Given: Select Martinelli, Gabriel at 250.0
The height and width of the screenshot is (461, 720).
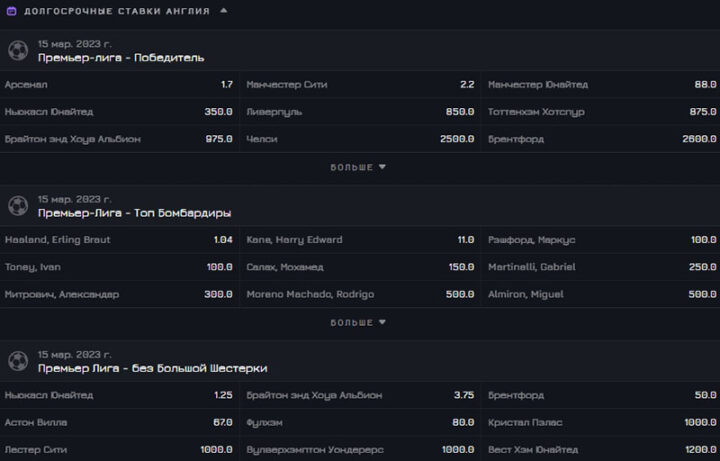Looking at the screenshot, I should tap(601, 267).
